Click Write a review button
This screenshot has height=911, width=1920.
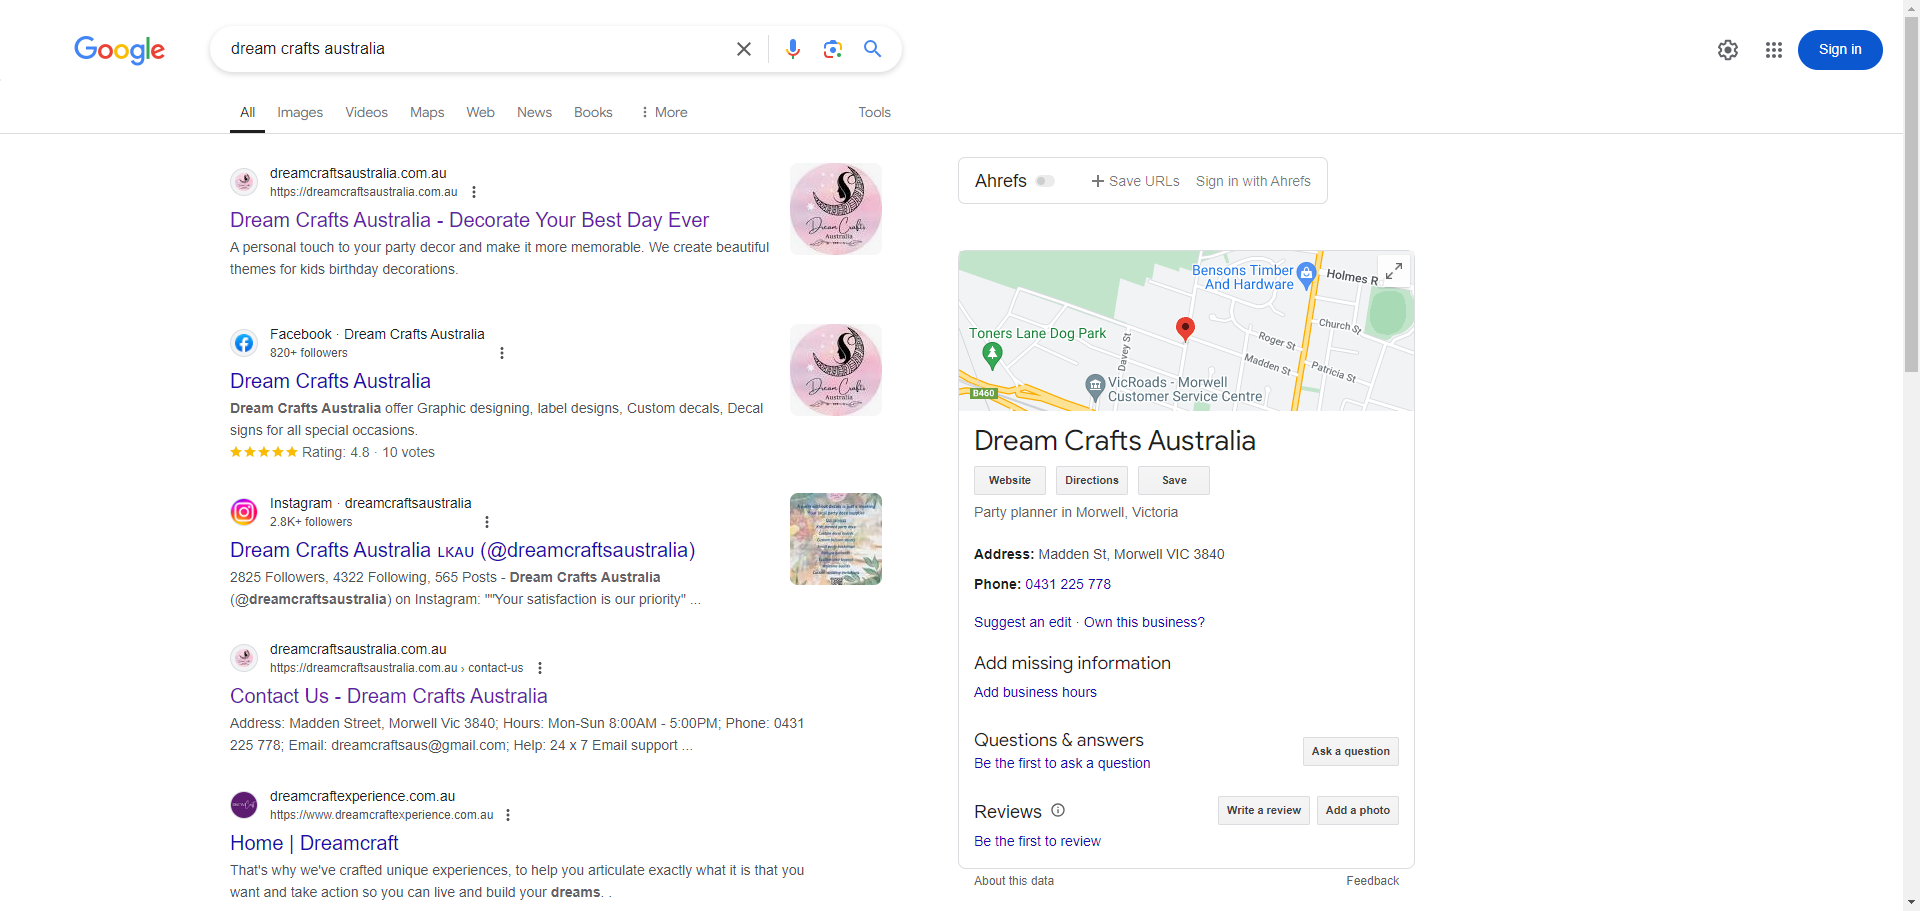(x=1264, y=811)
